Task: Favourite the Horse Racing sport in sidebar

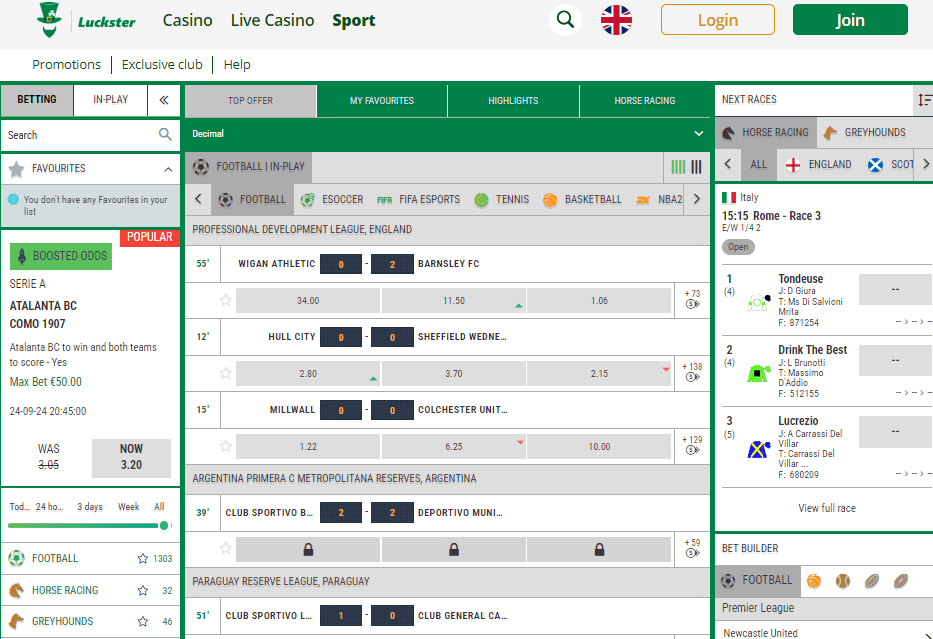Action: [143, 590]
